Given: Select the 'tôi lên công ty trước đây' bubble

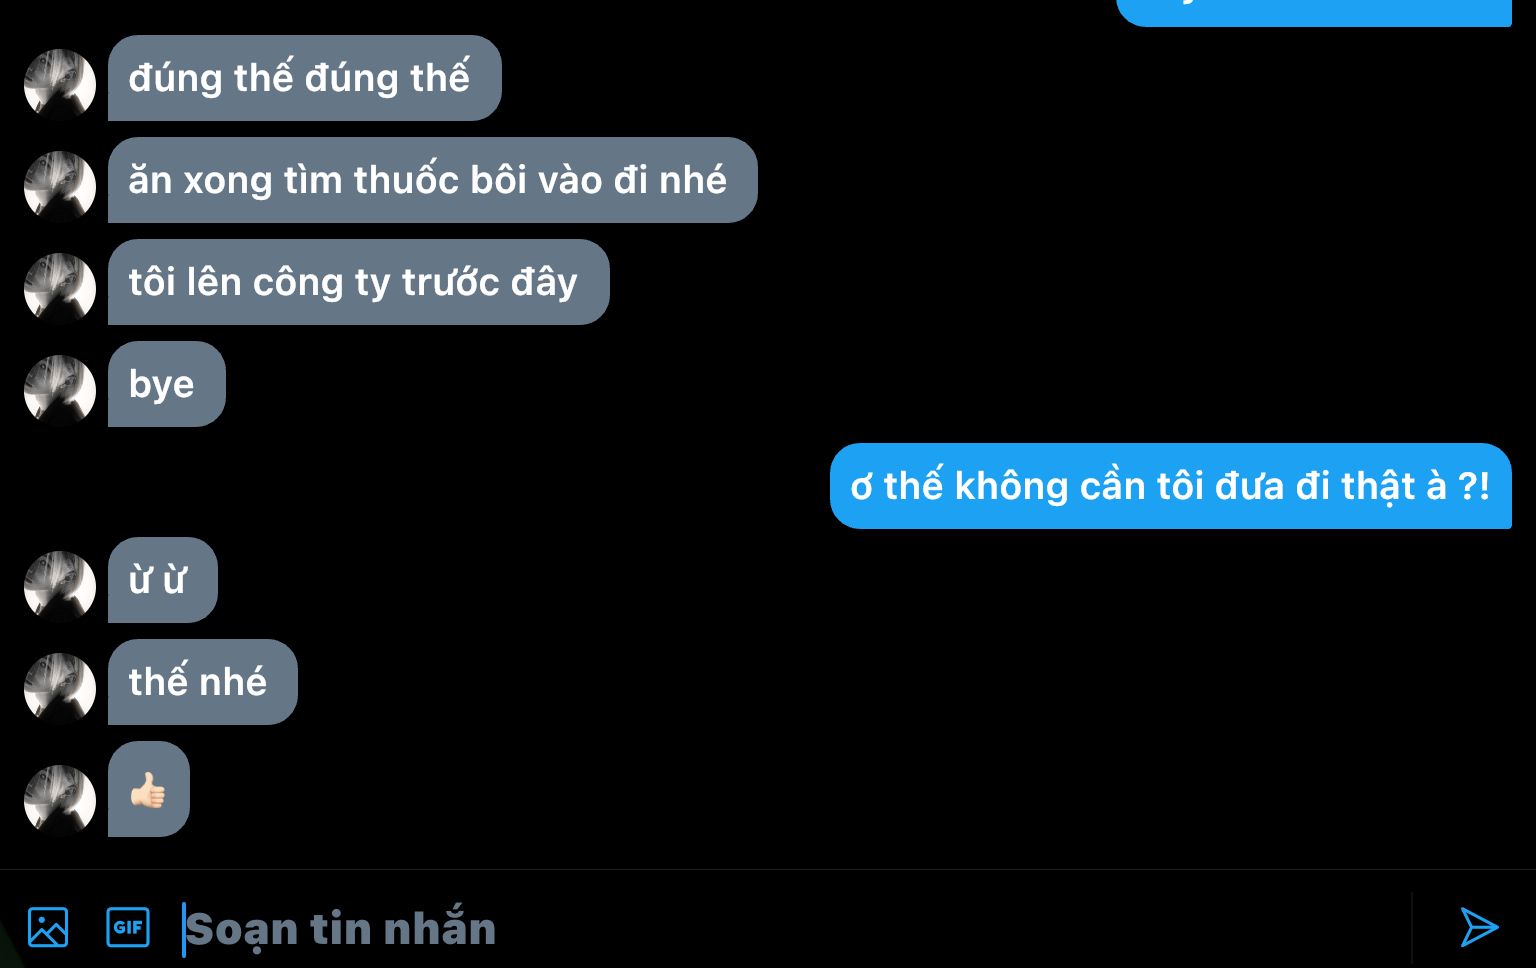Looking at the screenshot, I should coord(359,282).
